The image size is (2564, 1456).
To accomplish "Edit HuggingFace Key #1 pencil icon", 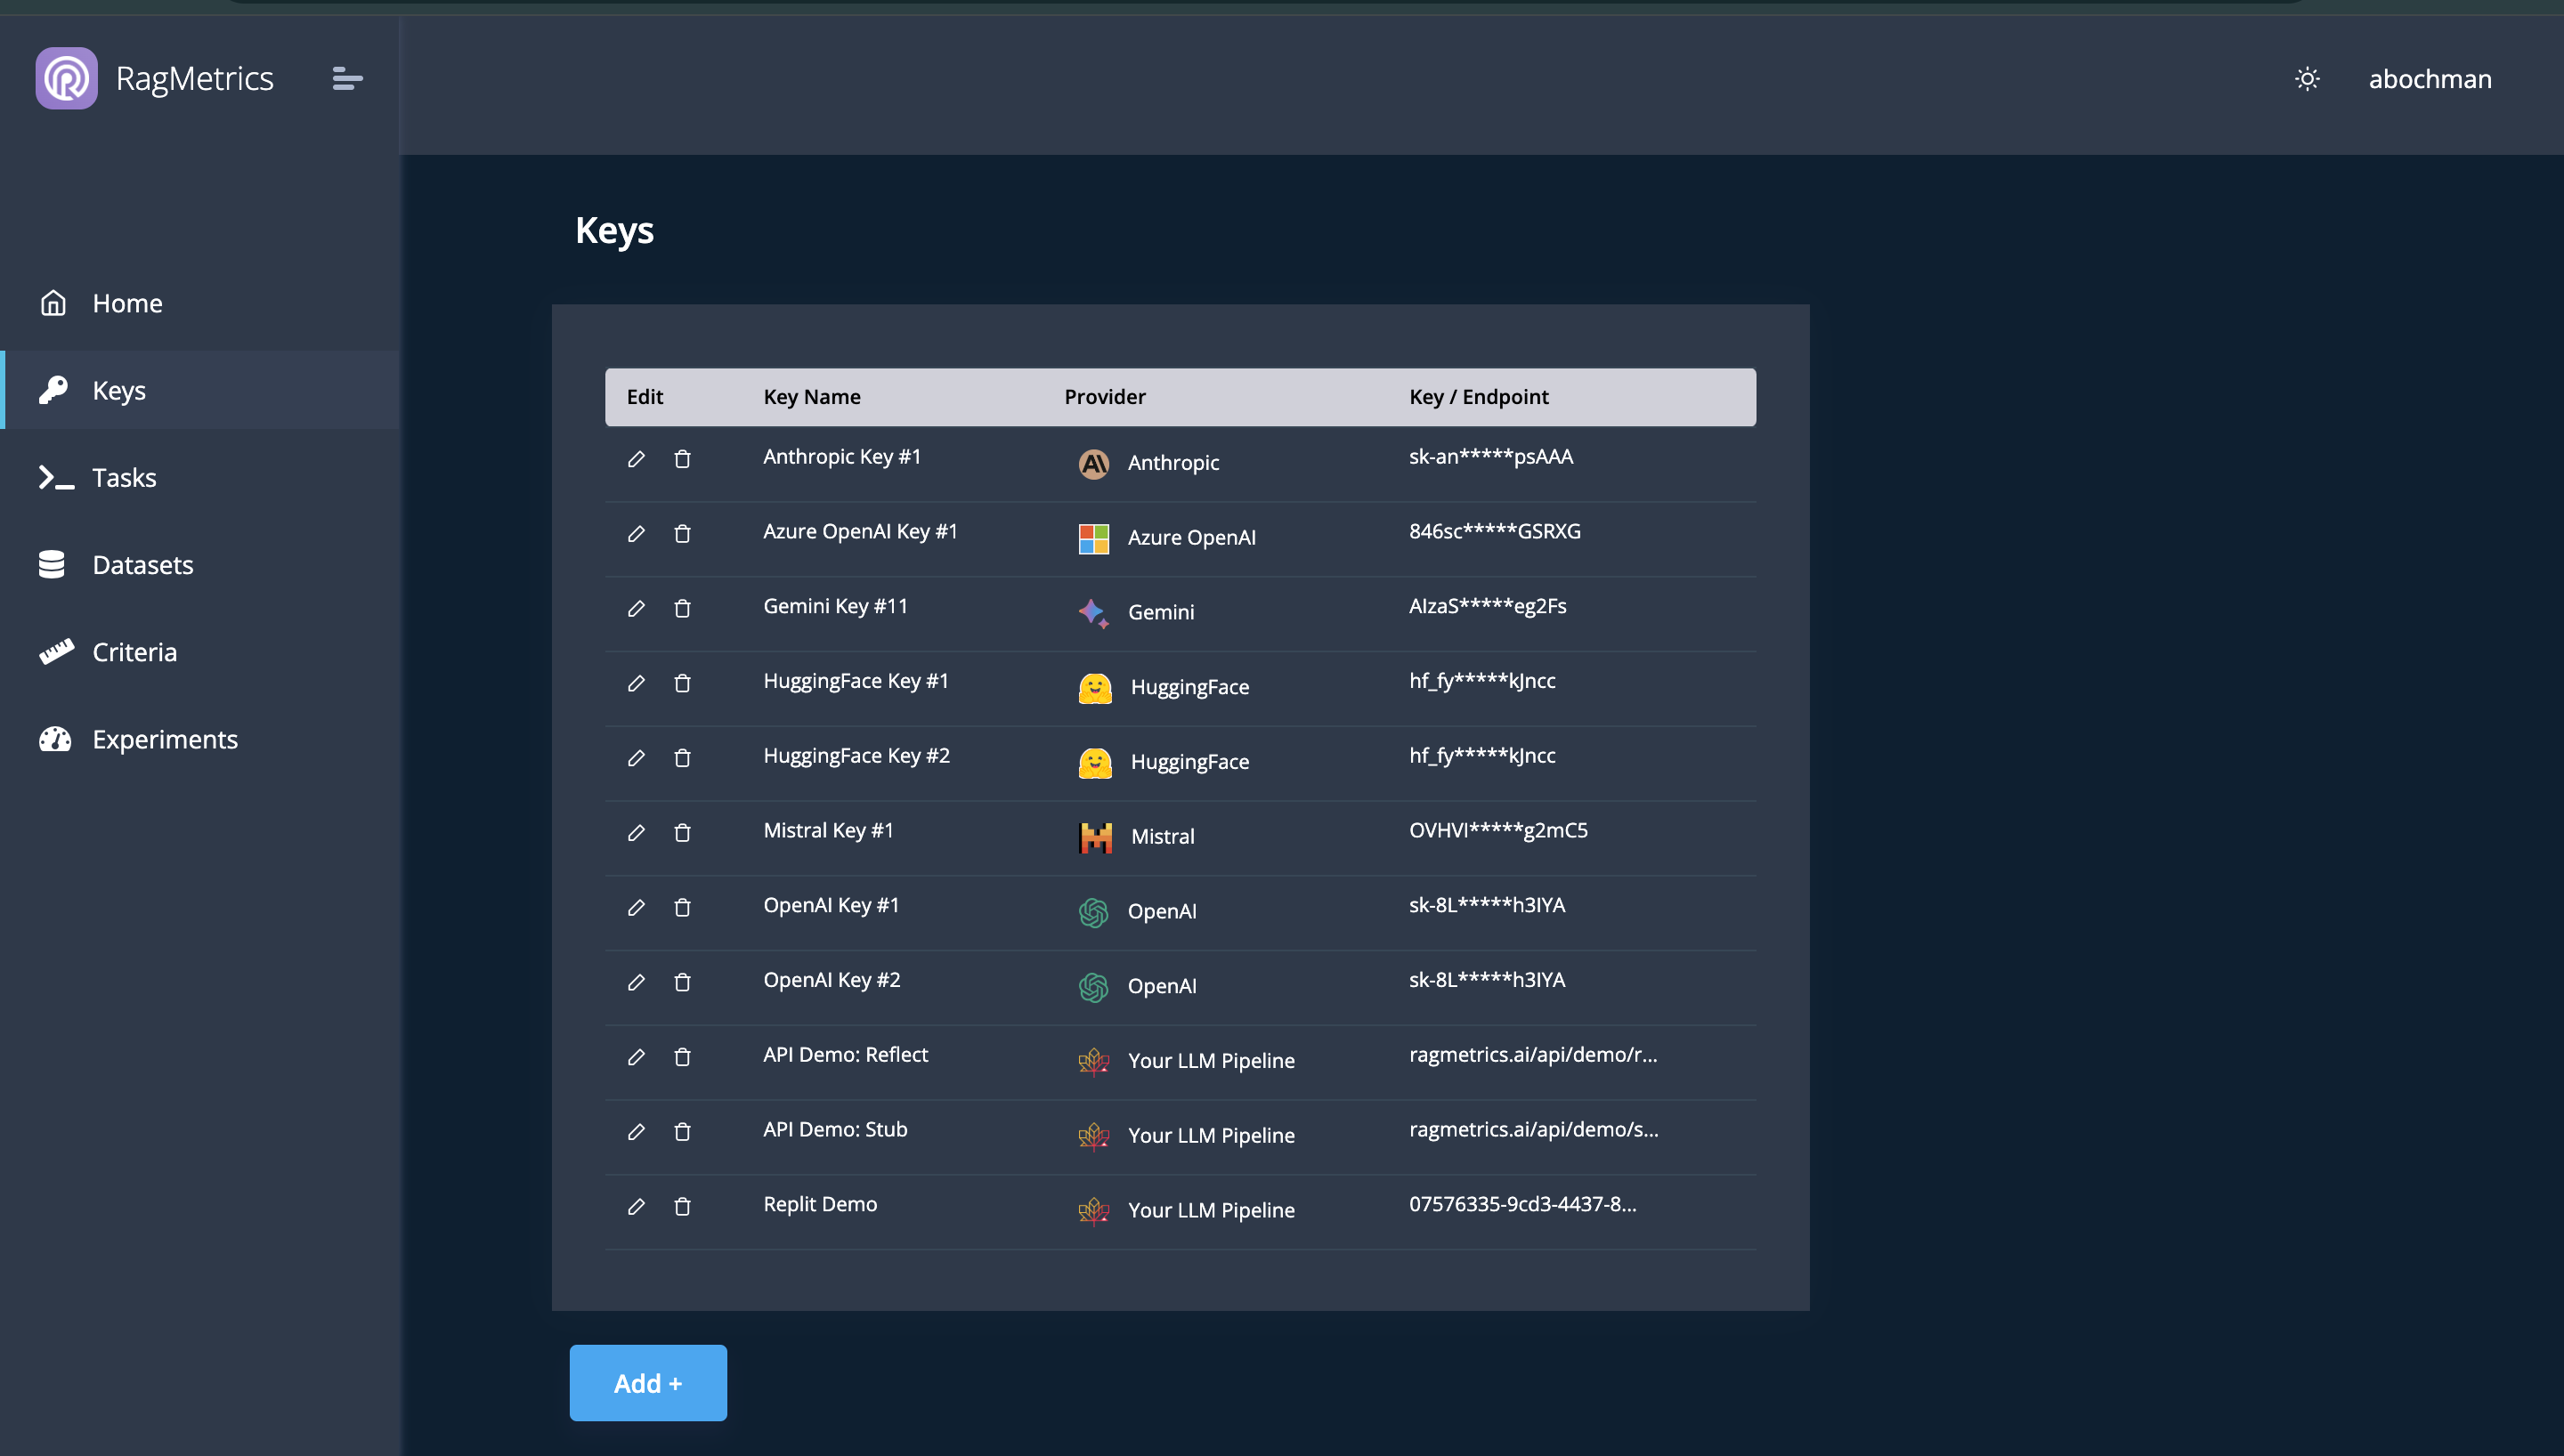I will pos(636,683).
